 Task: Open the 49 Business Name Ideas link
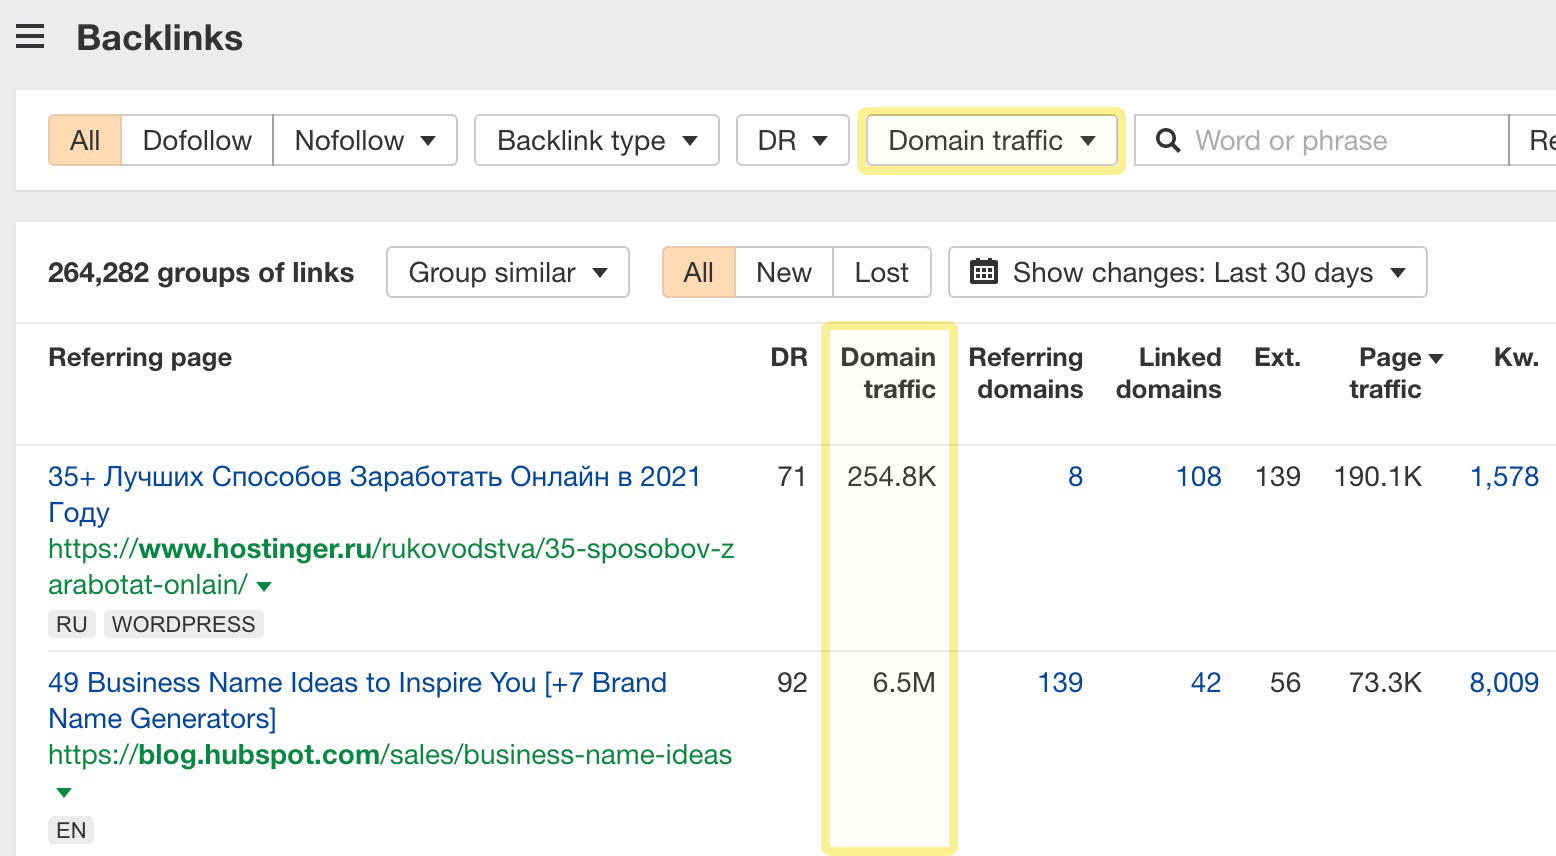pyautogui.click(x=356, y=683)
